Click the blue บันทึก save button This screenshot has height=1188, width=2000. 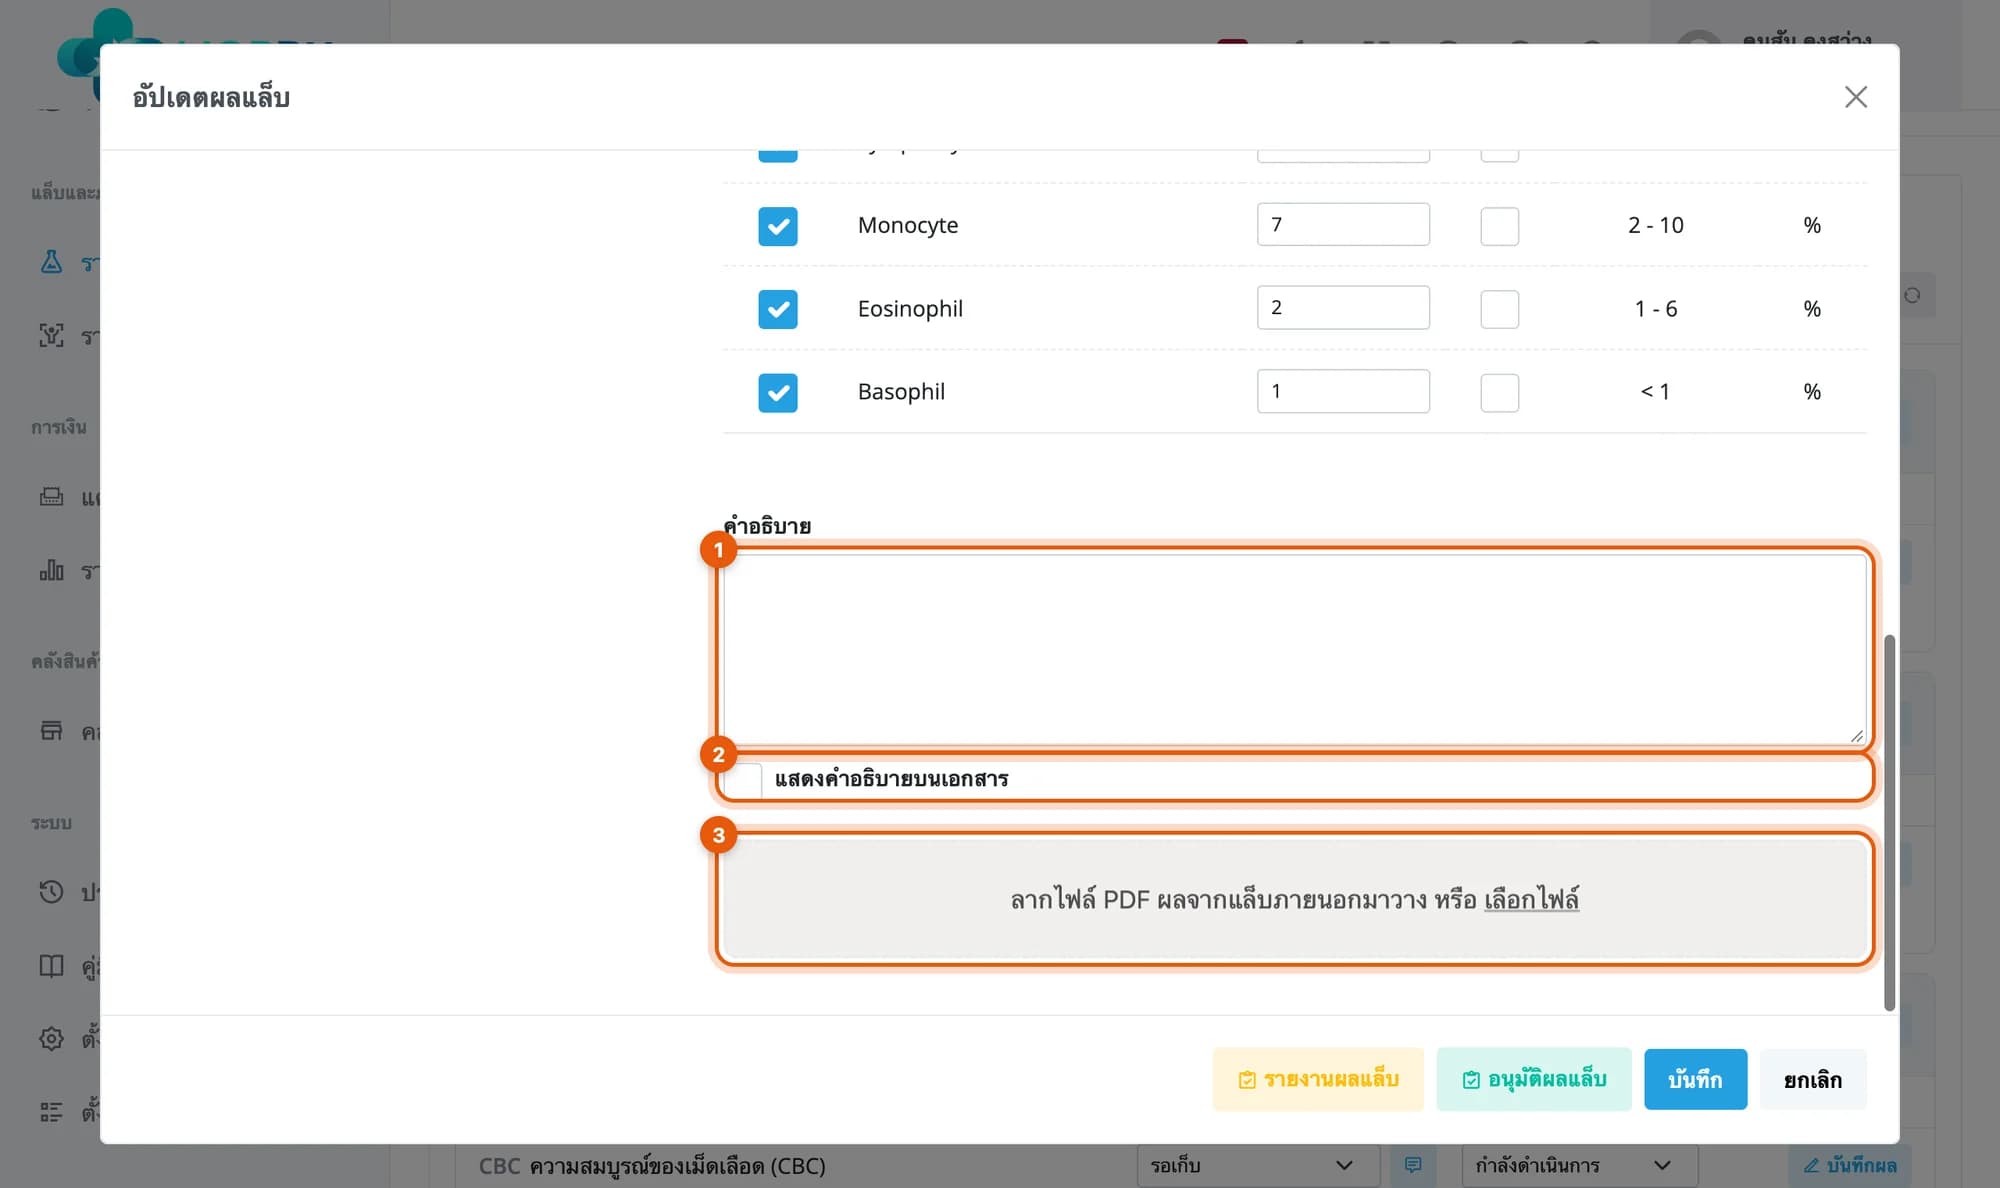(x=1695, y=1079)
